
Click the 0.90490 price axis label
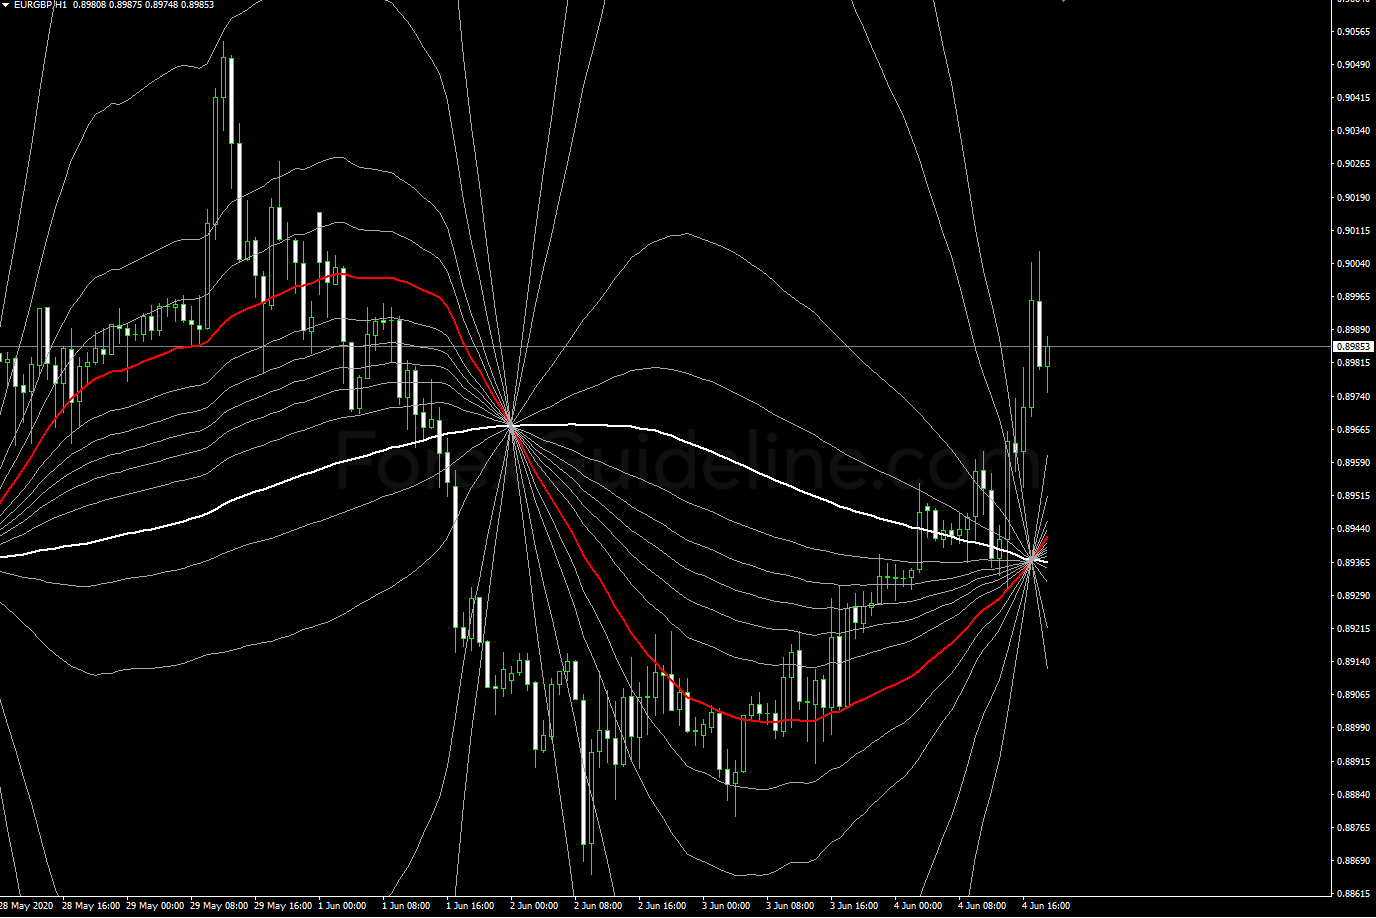pos(1354,65)
